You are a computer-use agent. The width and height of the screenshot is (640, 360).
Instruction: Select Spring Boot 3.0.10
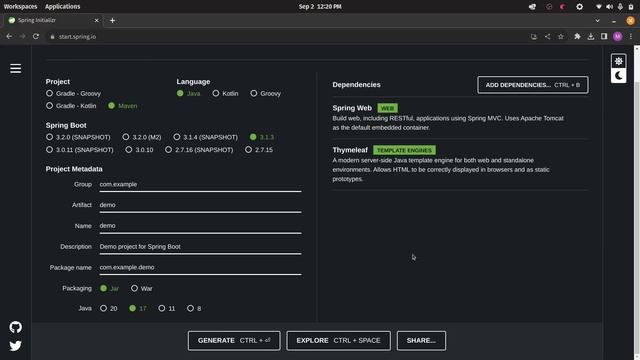(x=140, y=150)
